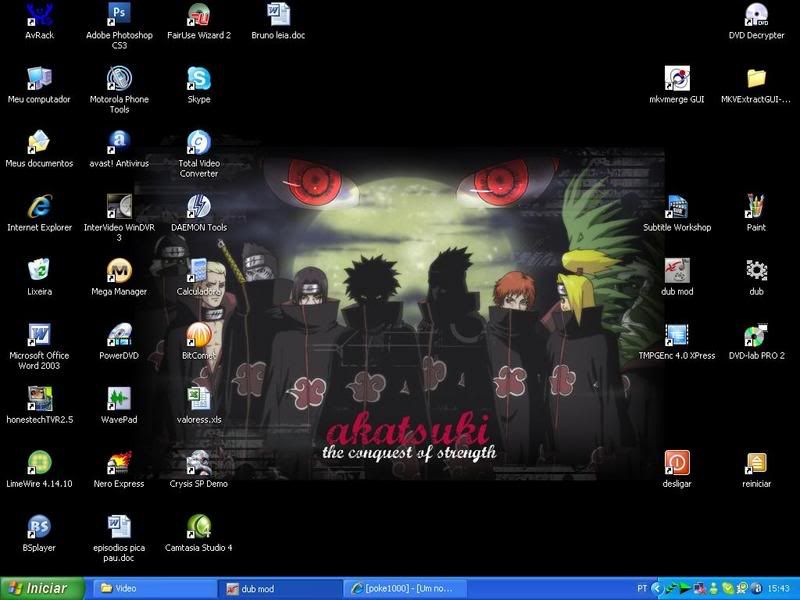The image size is (800, 600).
Task: Select the DAEMON Tools icon
Action: pos(199,207)
